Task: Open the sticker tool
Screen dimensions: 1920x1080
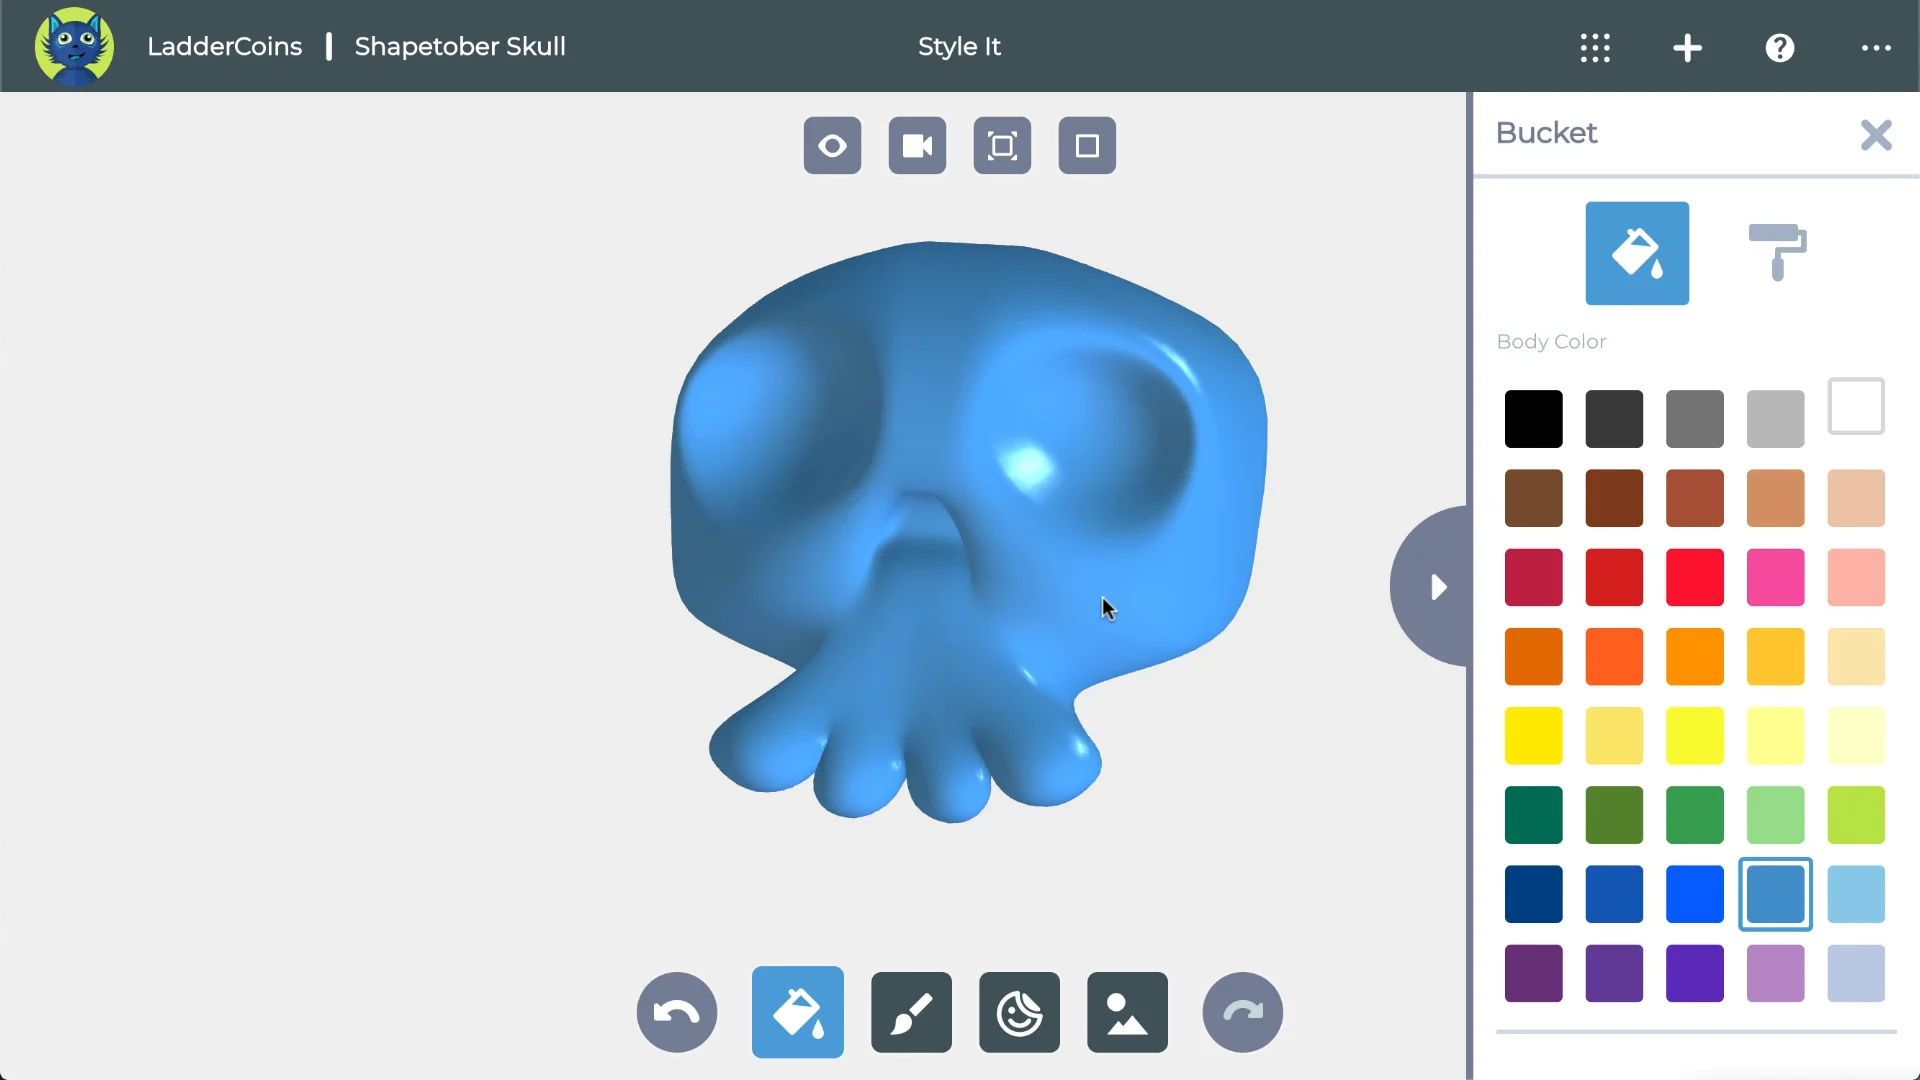Action: (1019, 1012)
